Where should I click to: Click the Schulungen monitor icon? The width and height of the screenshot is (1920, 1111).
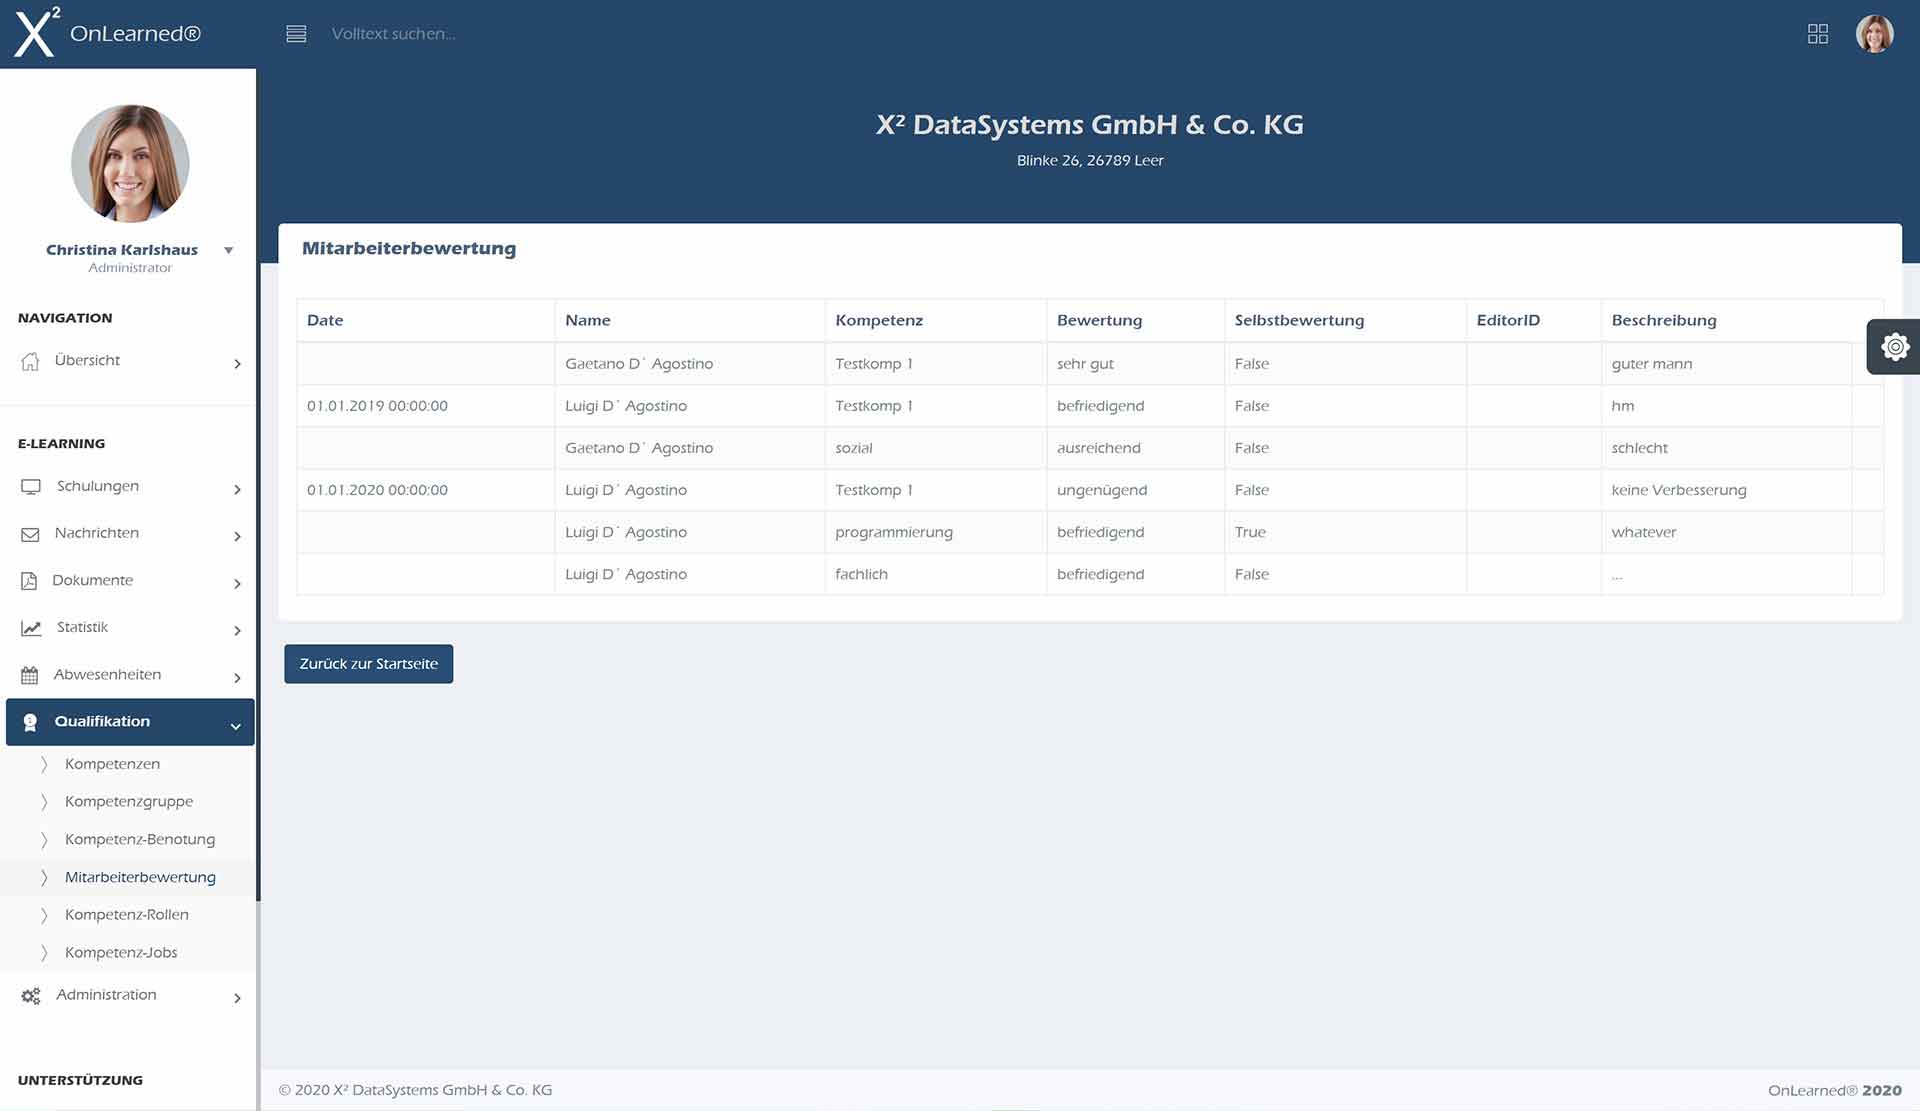pos(31,487)
